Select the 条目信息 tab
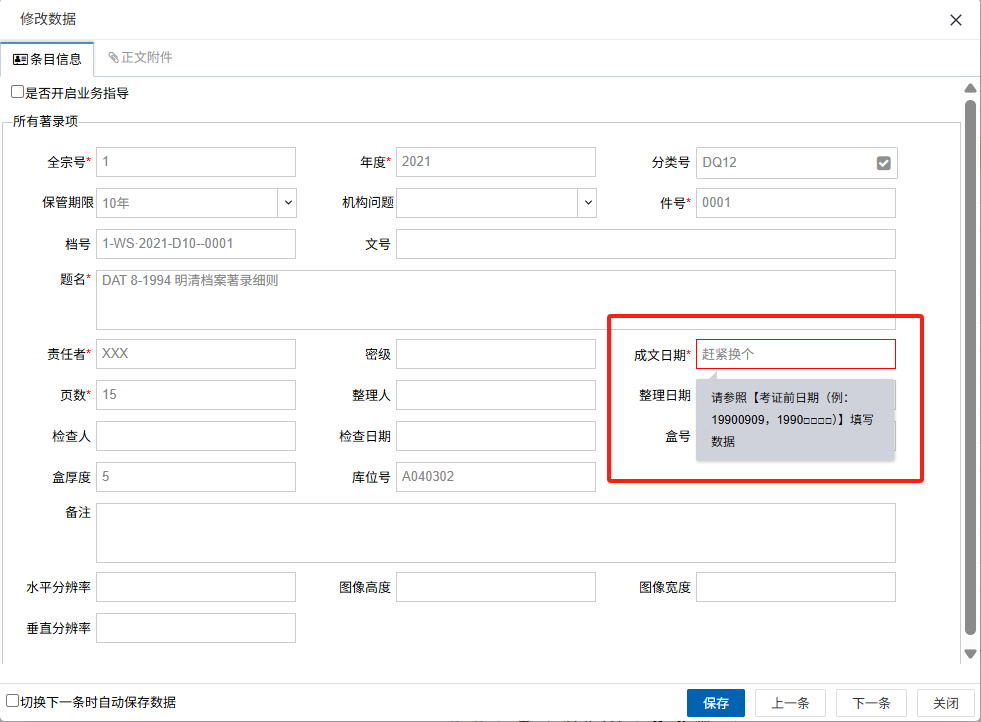This screenshot has height=722, width=981. 47,59
